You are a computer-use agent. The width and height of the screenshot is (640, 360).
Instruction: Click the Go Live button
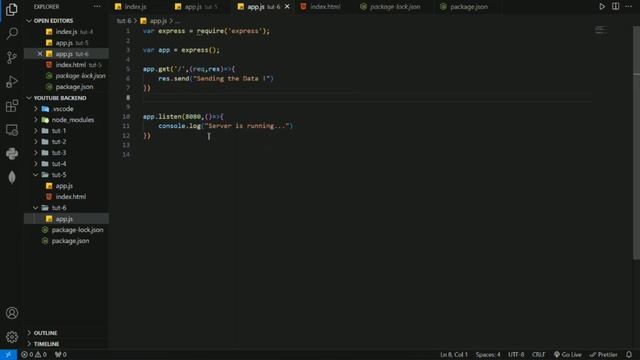pos(568,355)
